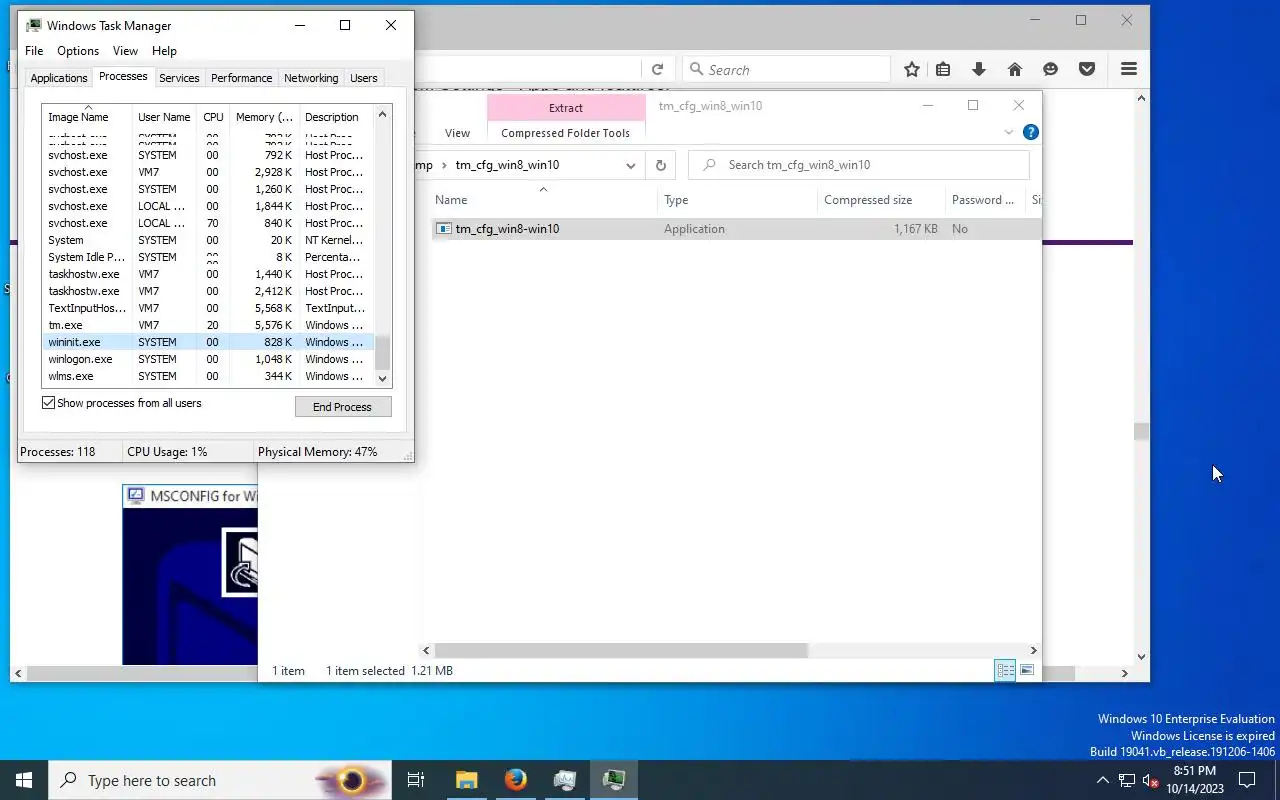The width and height of the screenshot is (1280, 800).
Task: Open Compressed Folder Tools tab
Action: 565,133
